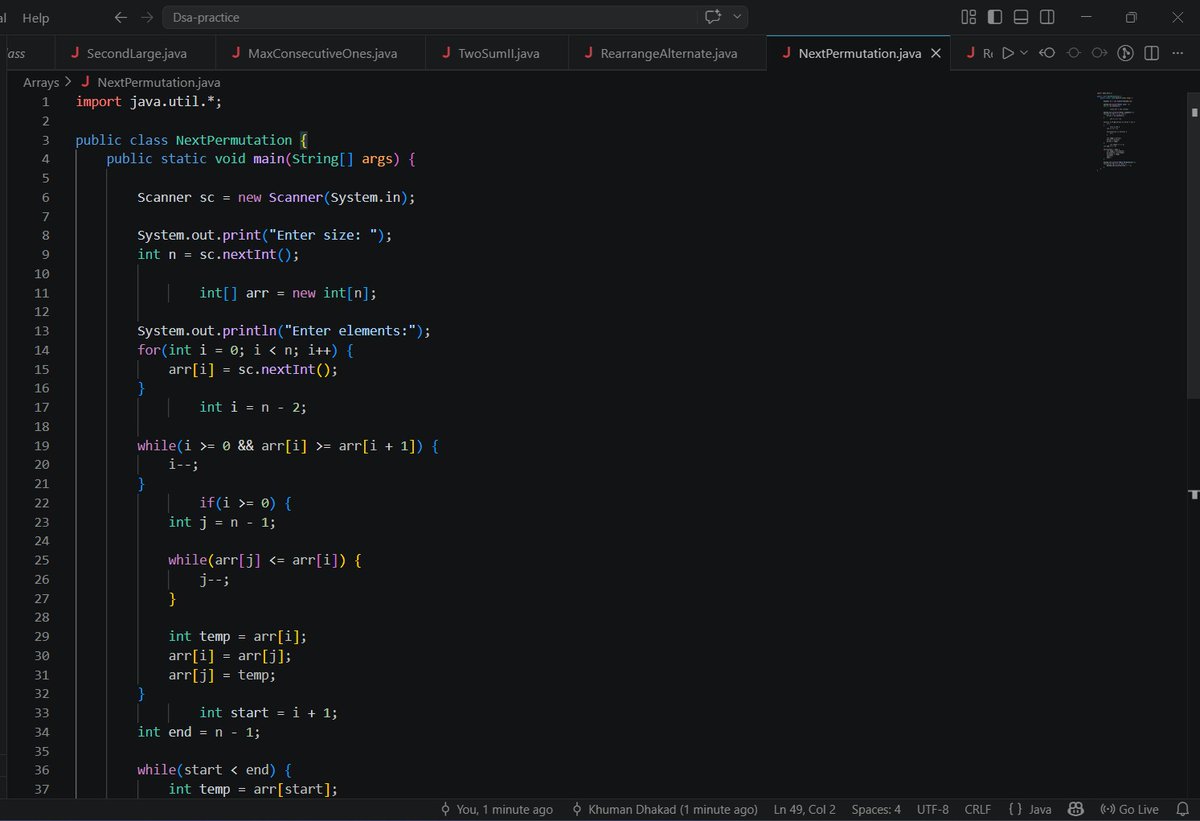This screenshot has width=1200, height=821.
Task: Open commit info by Khuman Dhakad
Action: [x=664, y=810]
